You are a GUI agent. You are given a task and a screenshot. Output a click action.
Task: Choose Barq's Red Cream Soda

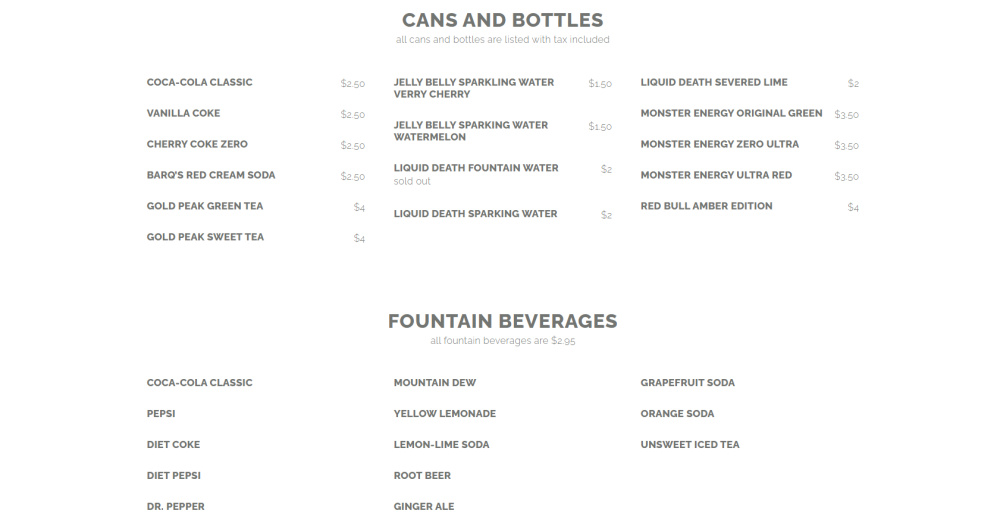(211, 175)
